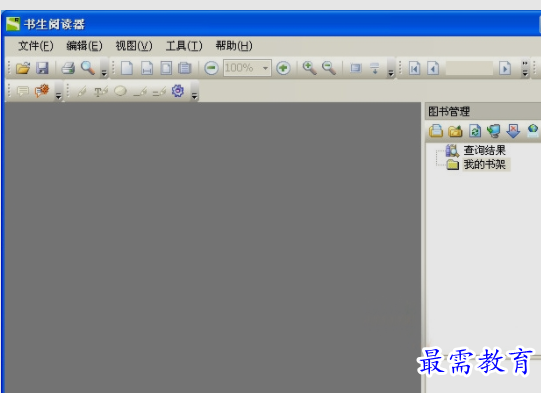Click the blue gear settings icon
The height and width of the screenshot is (393, 541).
(x=178, y=91)
